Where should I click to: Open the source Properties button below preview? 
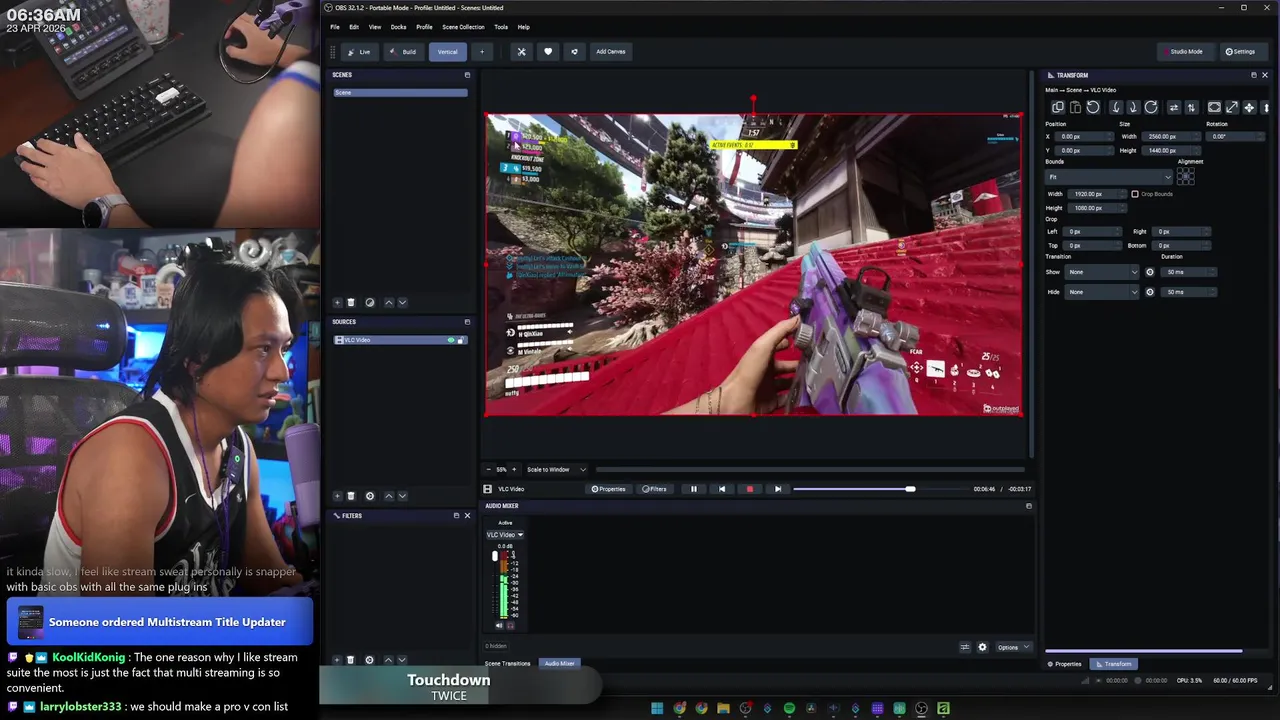point(608,489)
